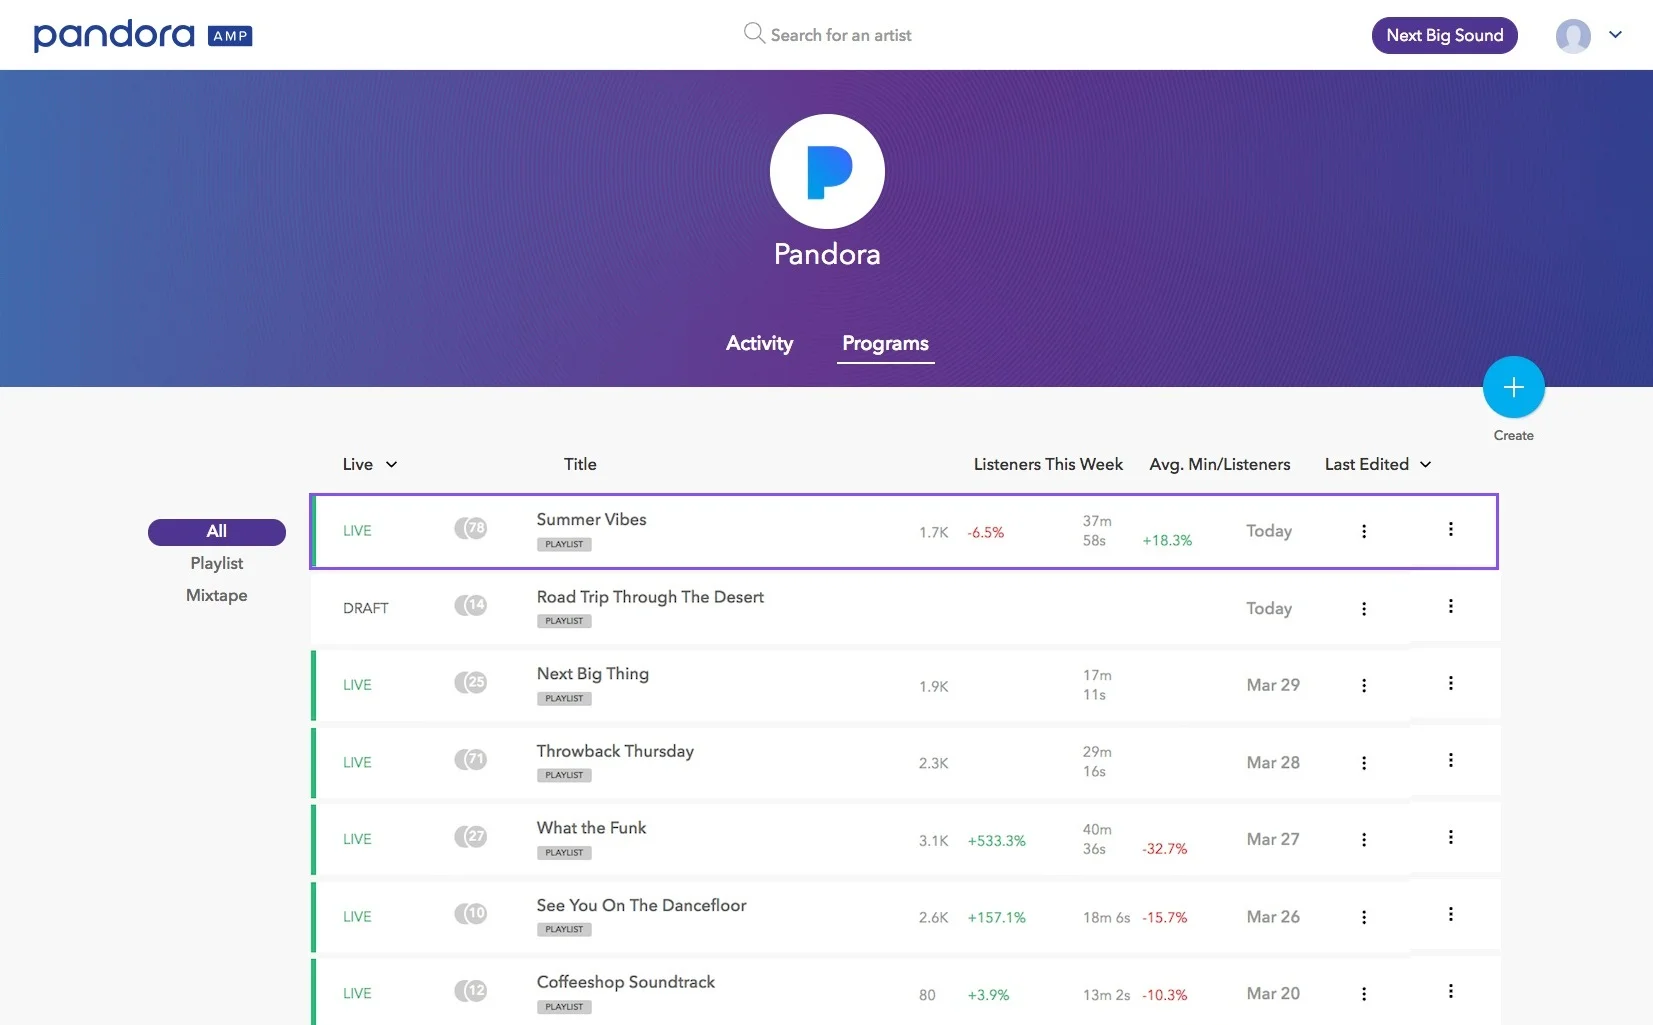This screenshot has height=1025, width=1653.
Task: Open the Throwback Thursday program
Action: [x=615, y=751]
